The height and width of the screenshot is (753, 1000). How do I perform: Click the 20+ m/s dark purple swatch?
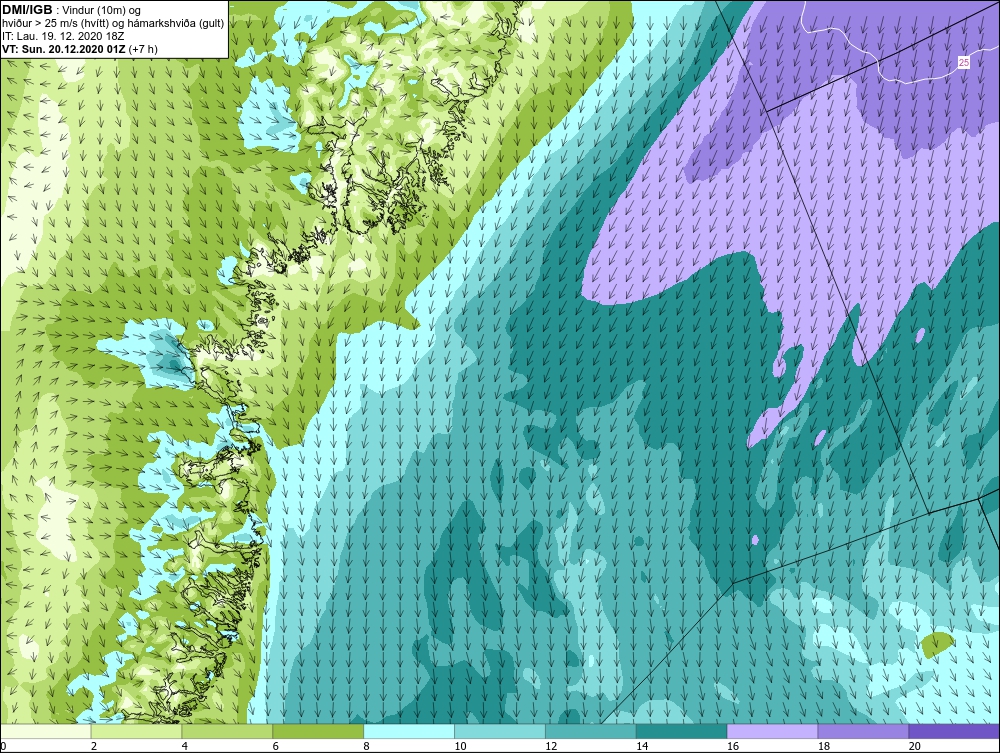click(x=954, y=731)
